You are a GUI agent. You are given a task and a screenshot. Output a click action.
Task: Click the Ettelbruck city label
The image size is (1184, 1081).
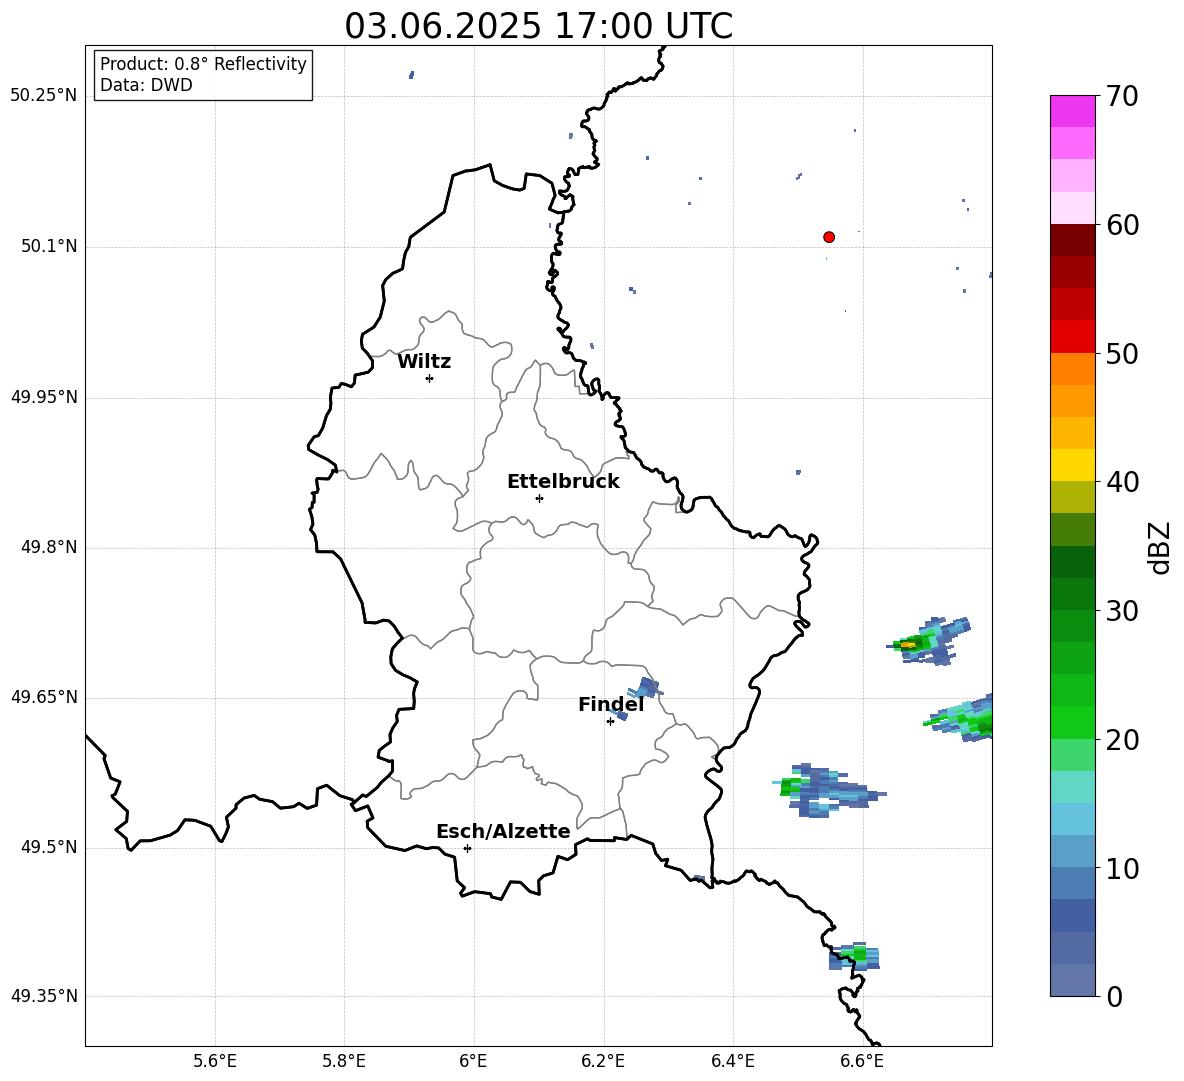click(x=563, y=482)
